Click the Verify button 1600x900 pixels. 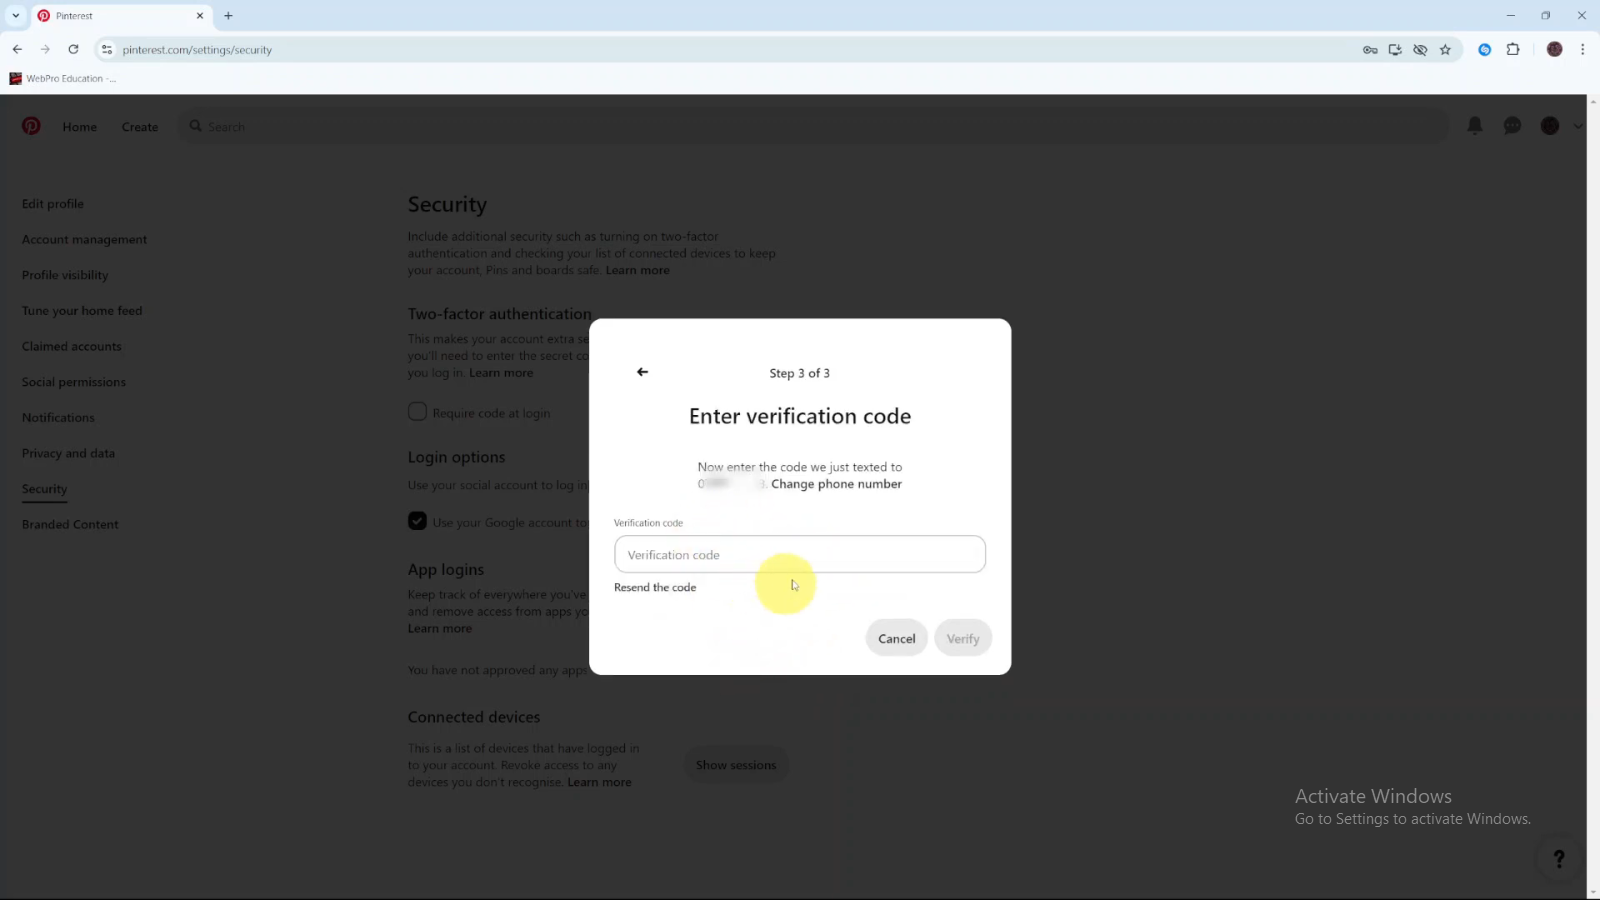tap(963, 638)
